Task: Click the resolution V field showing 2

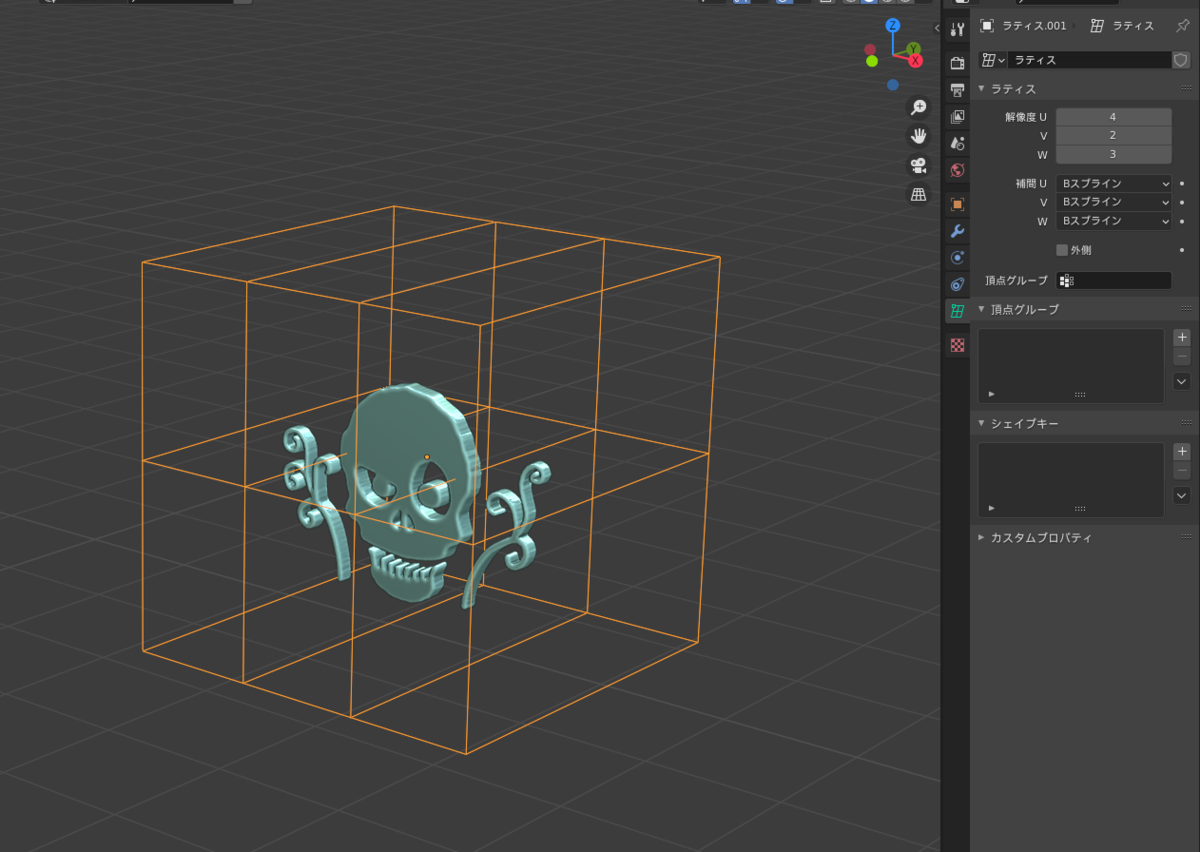Action: tap(1113, 135)
